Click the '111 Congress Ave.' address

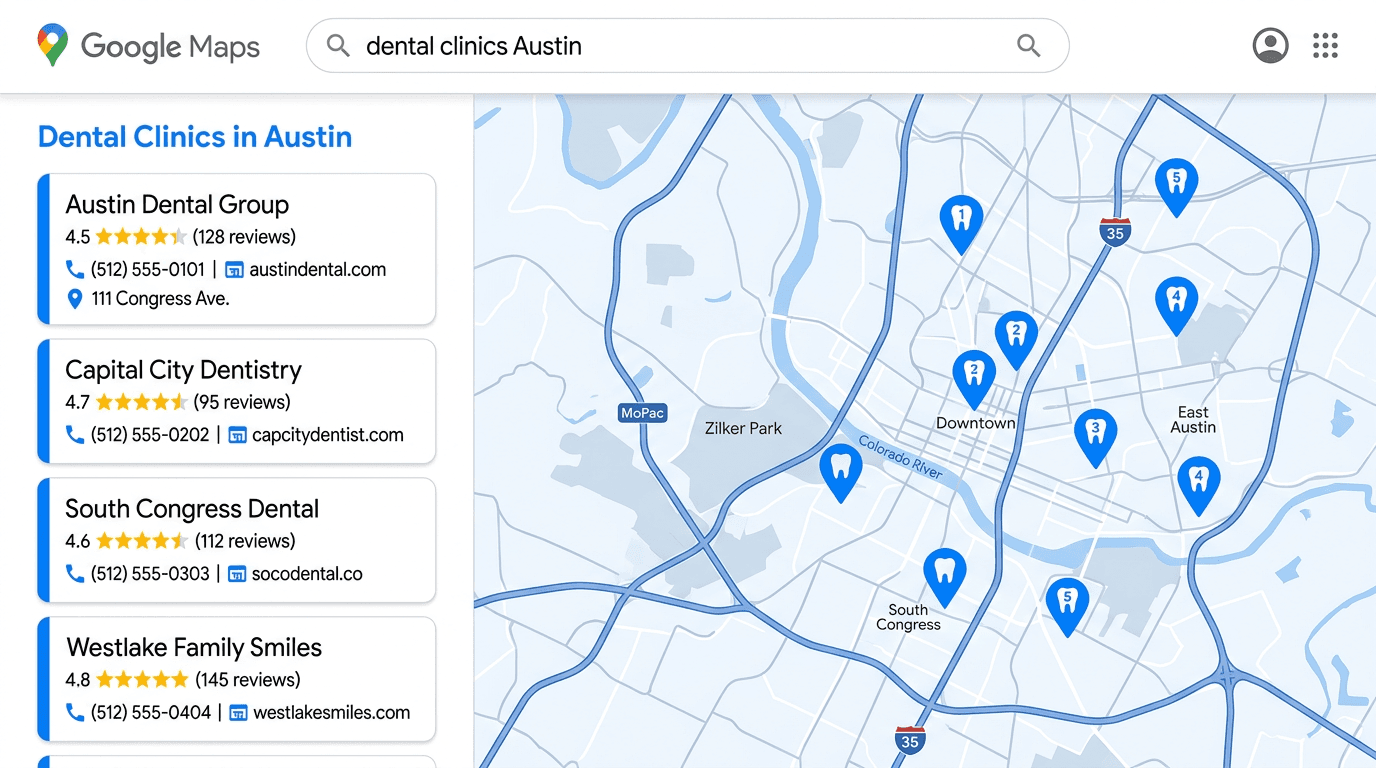(160, 299)
